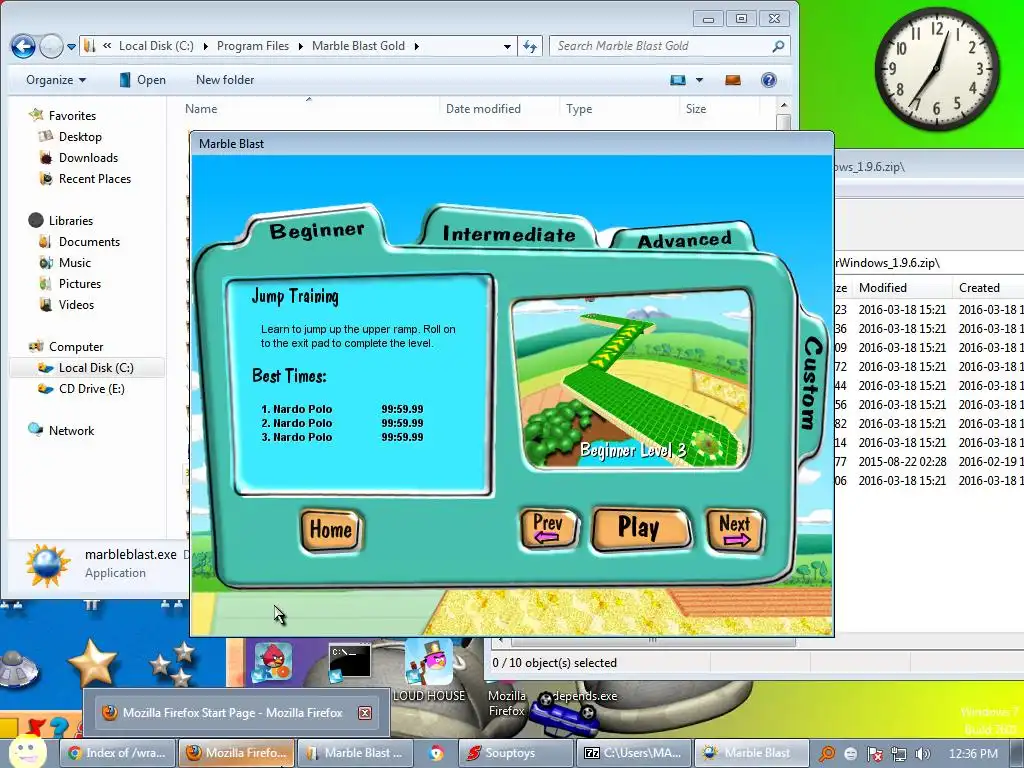This screenshot has height=768, width=1024.
Task: Open recent locations dropdown beside nav arrows
Action: [x=71, y=47]
